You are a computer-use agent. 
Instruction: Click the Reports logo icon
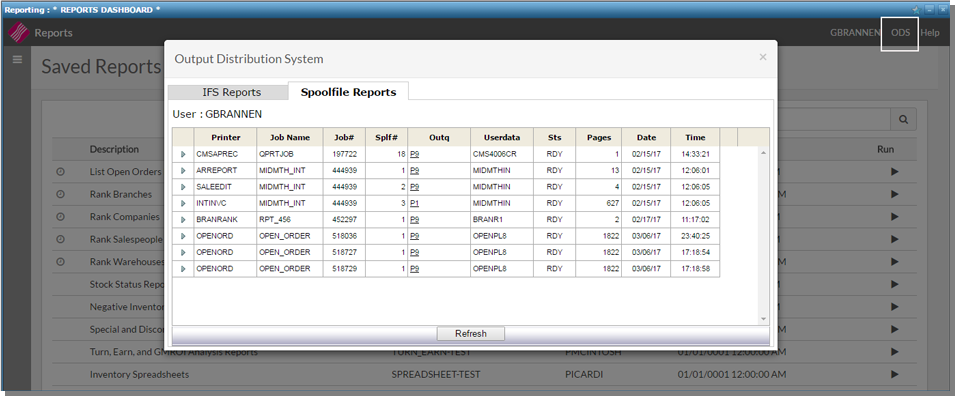coord(19,32)
